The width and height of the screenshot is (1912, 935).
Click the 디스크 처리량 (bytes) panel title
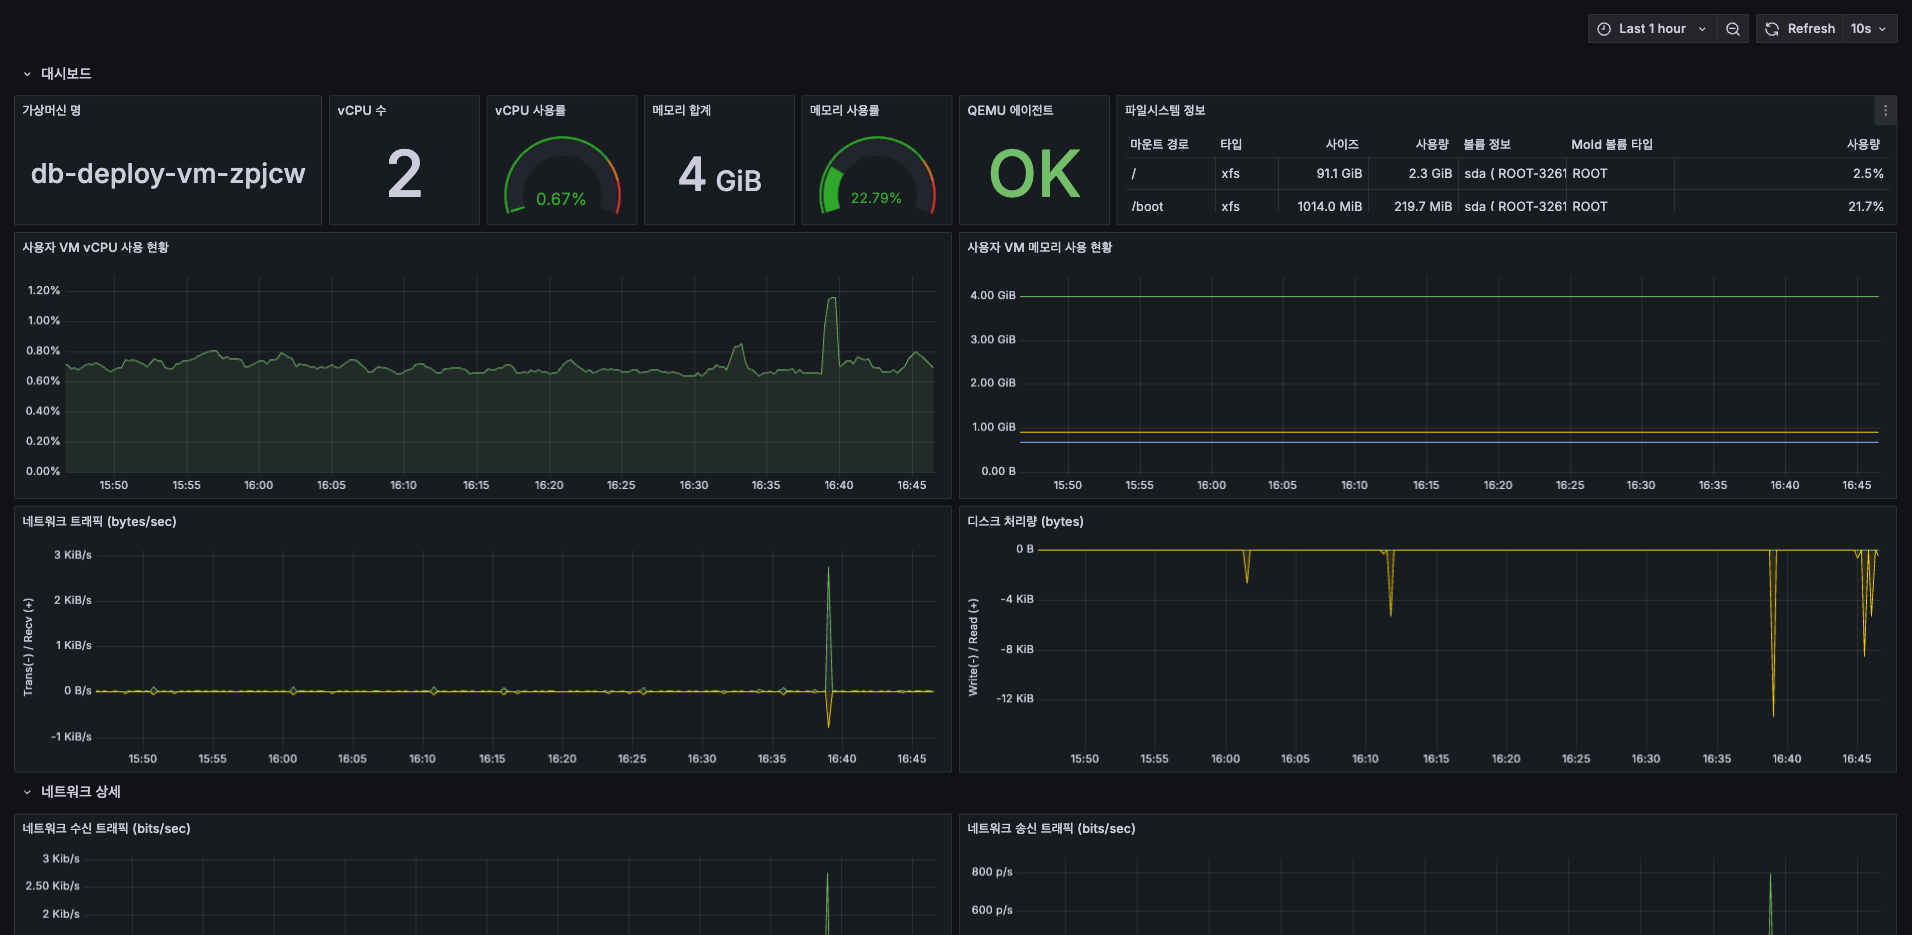tap(1025, 522)
